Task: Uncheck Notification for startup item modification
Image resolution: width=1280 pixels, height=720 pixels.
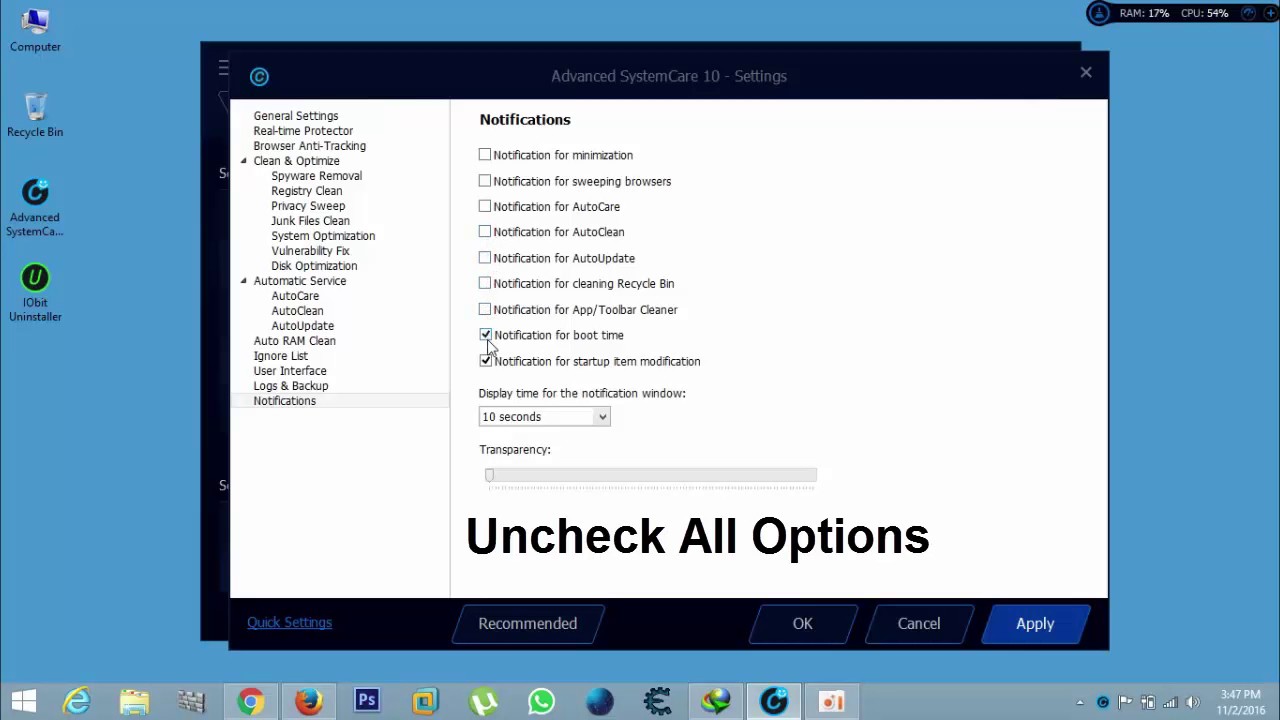Action: tap(485, 361)
